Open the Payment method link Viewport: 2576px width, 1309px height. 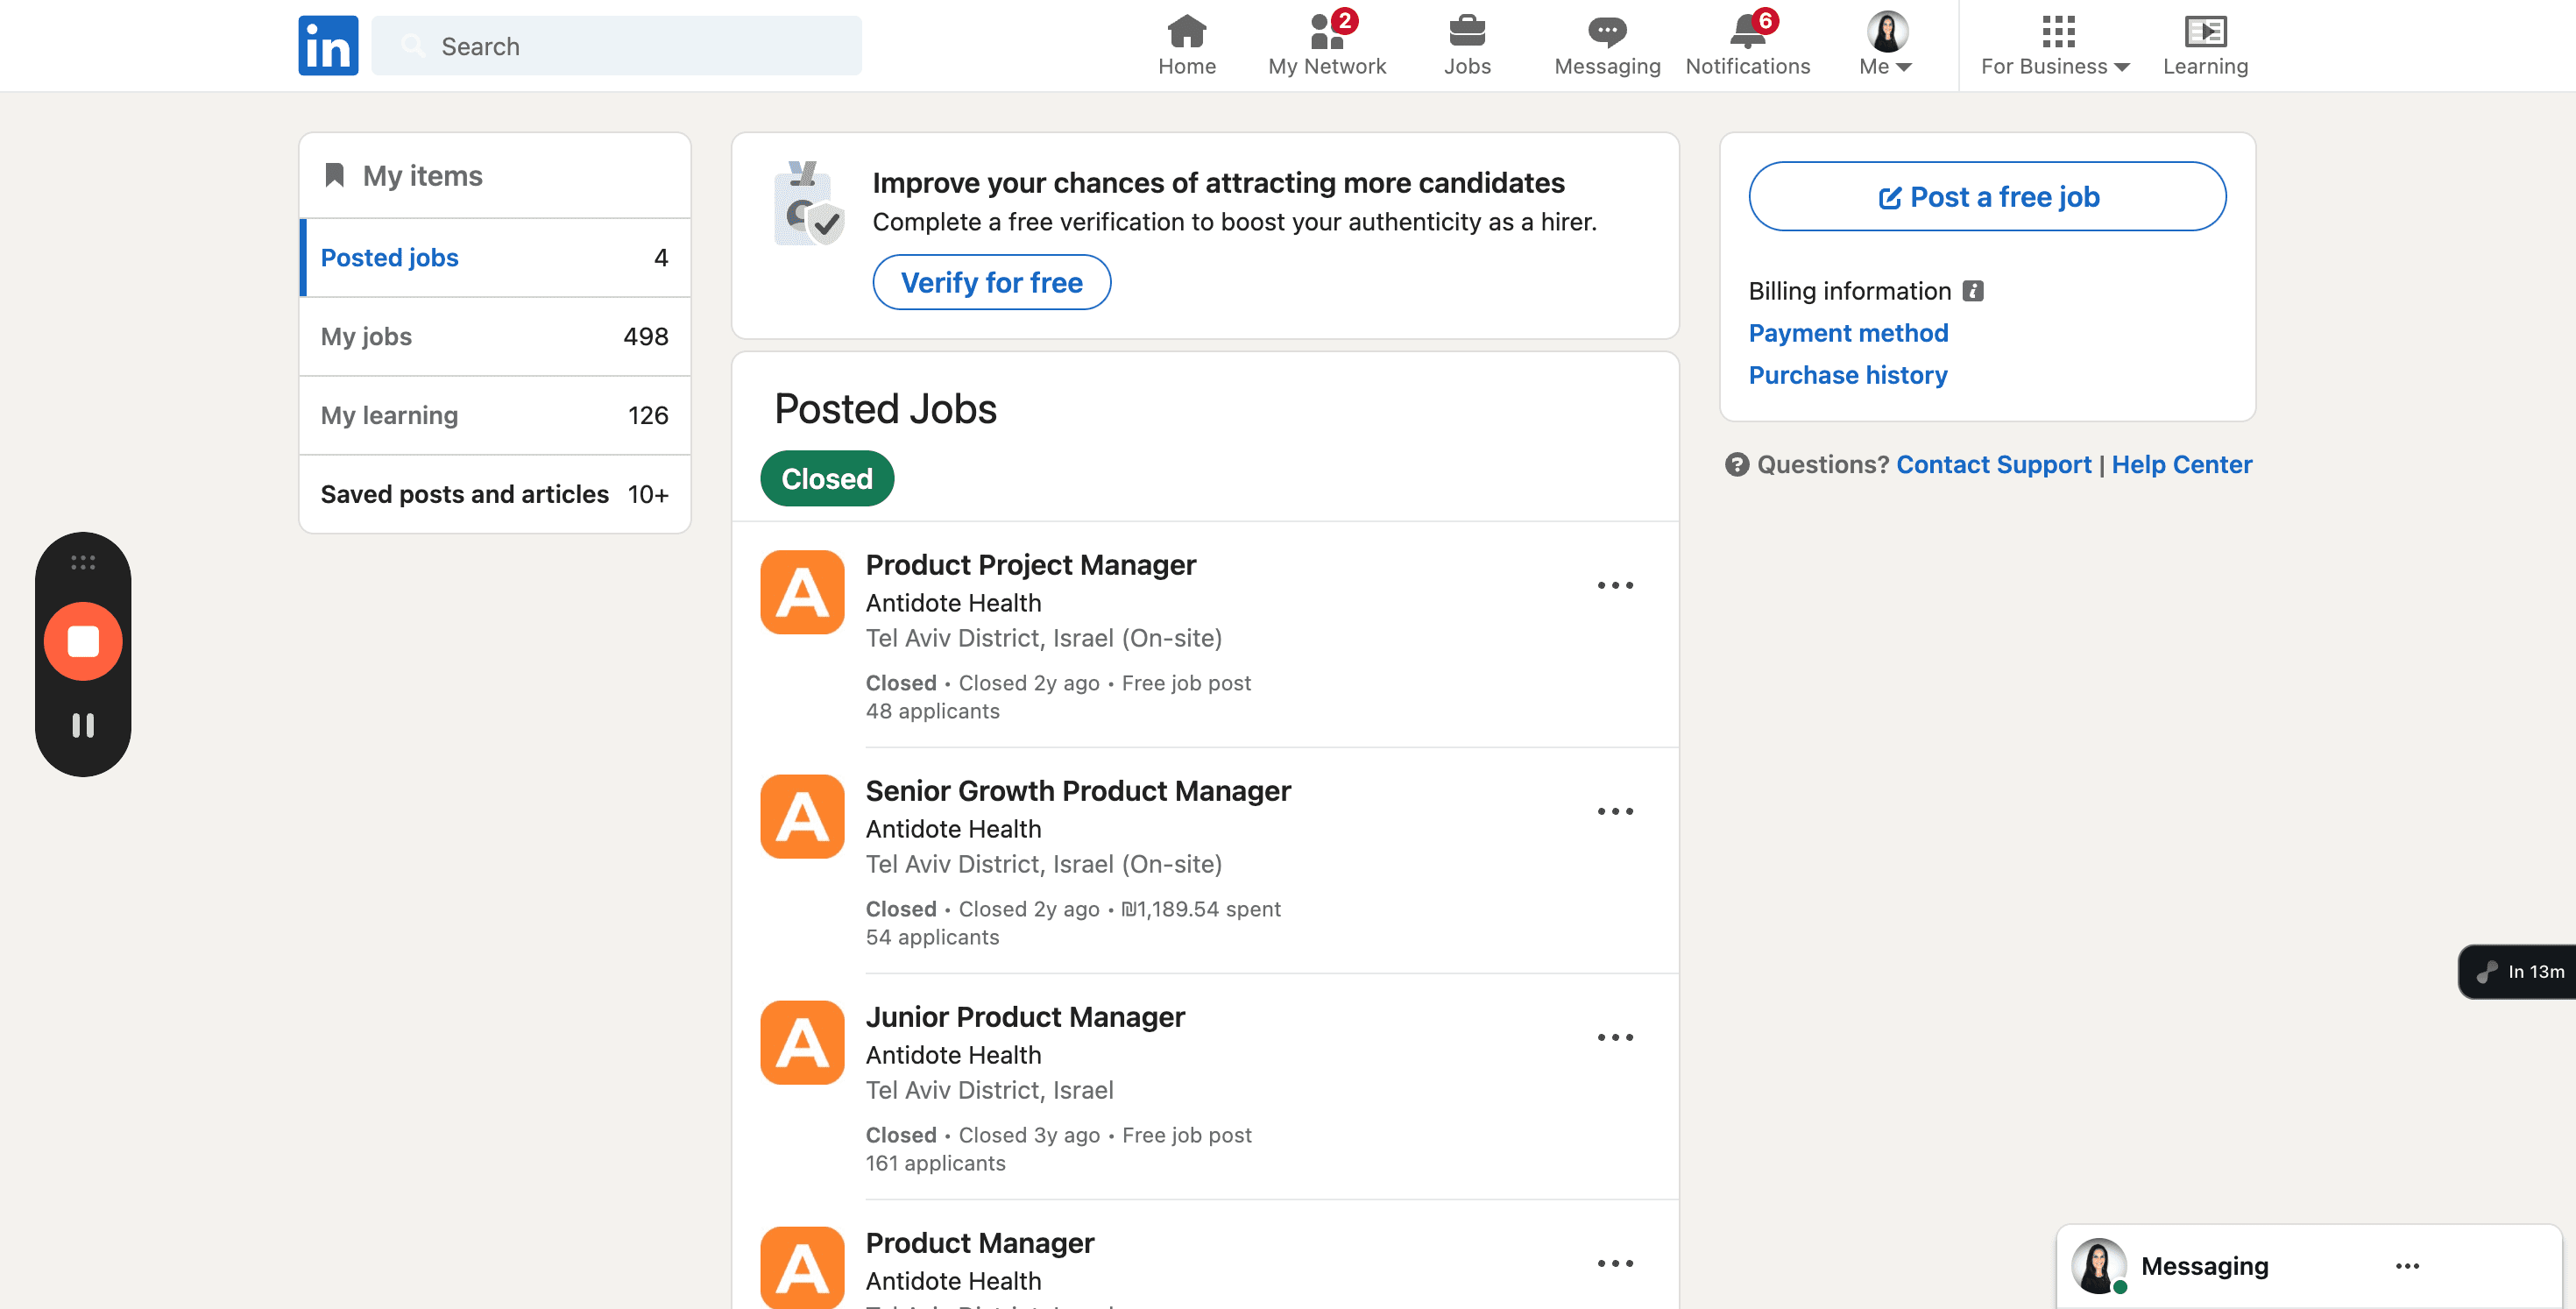click(x=1848, y=333)
